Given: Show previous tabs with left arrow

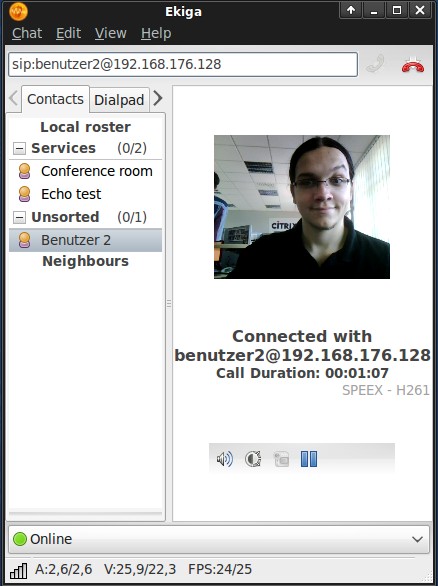Looking at the screenshot, I should (13, 98).
